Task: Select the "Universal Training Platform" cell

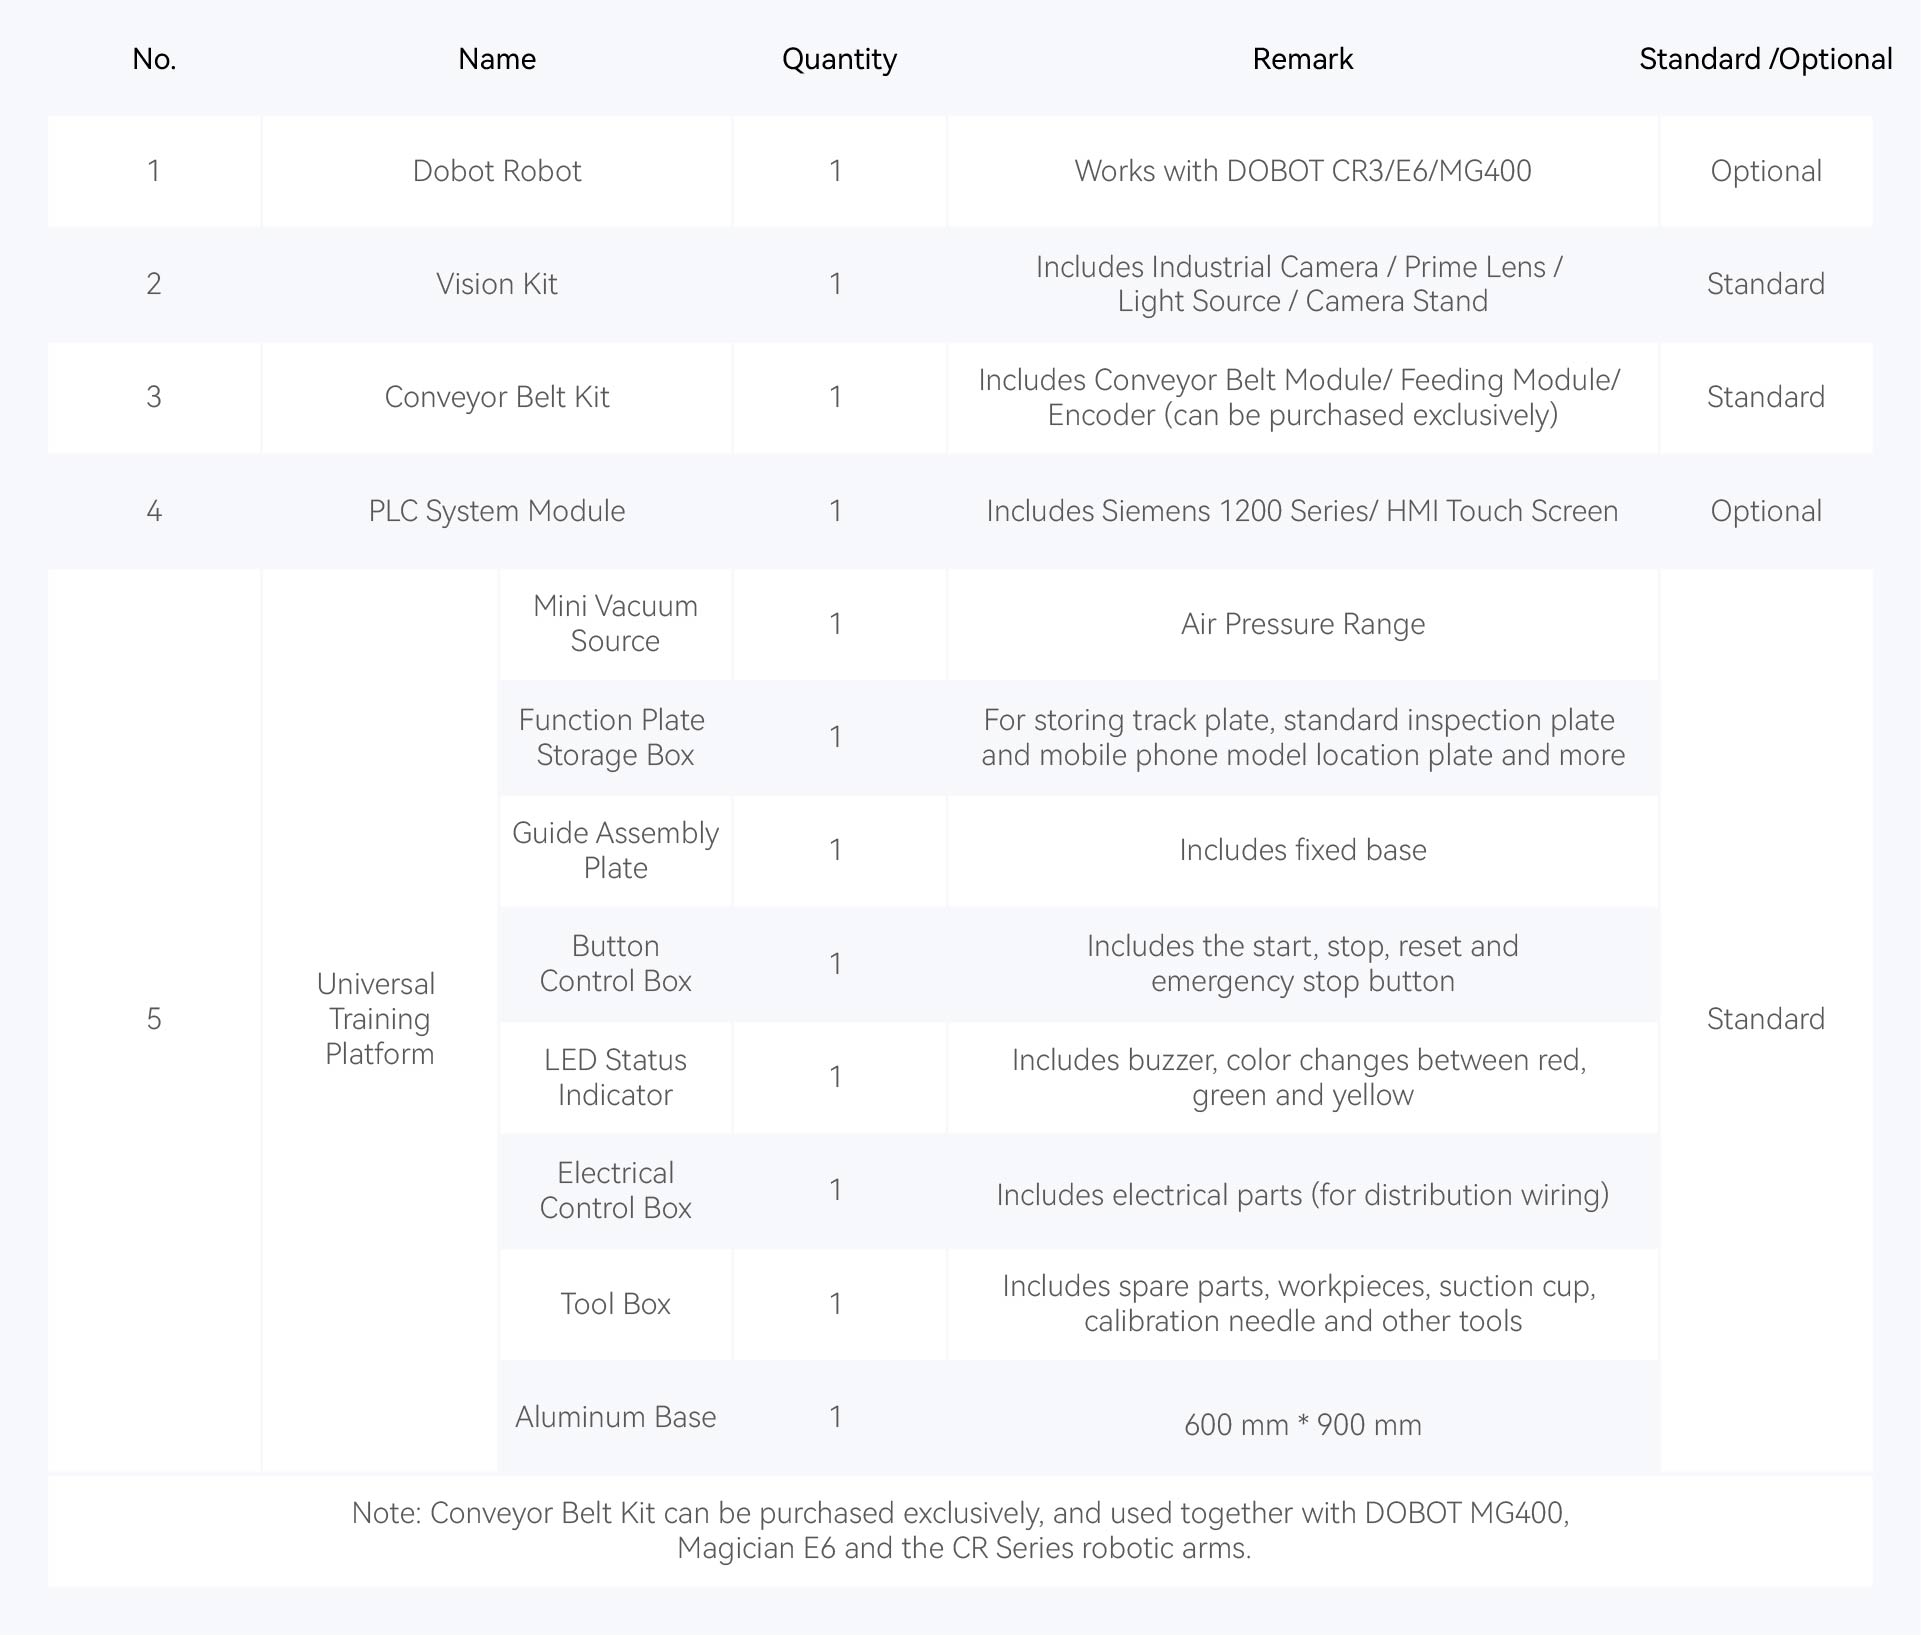Action: pyautogui.click(x=379, y=1019)
